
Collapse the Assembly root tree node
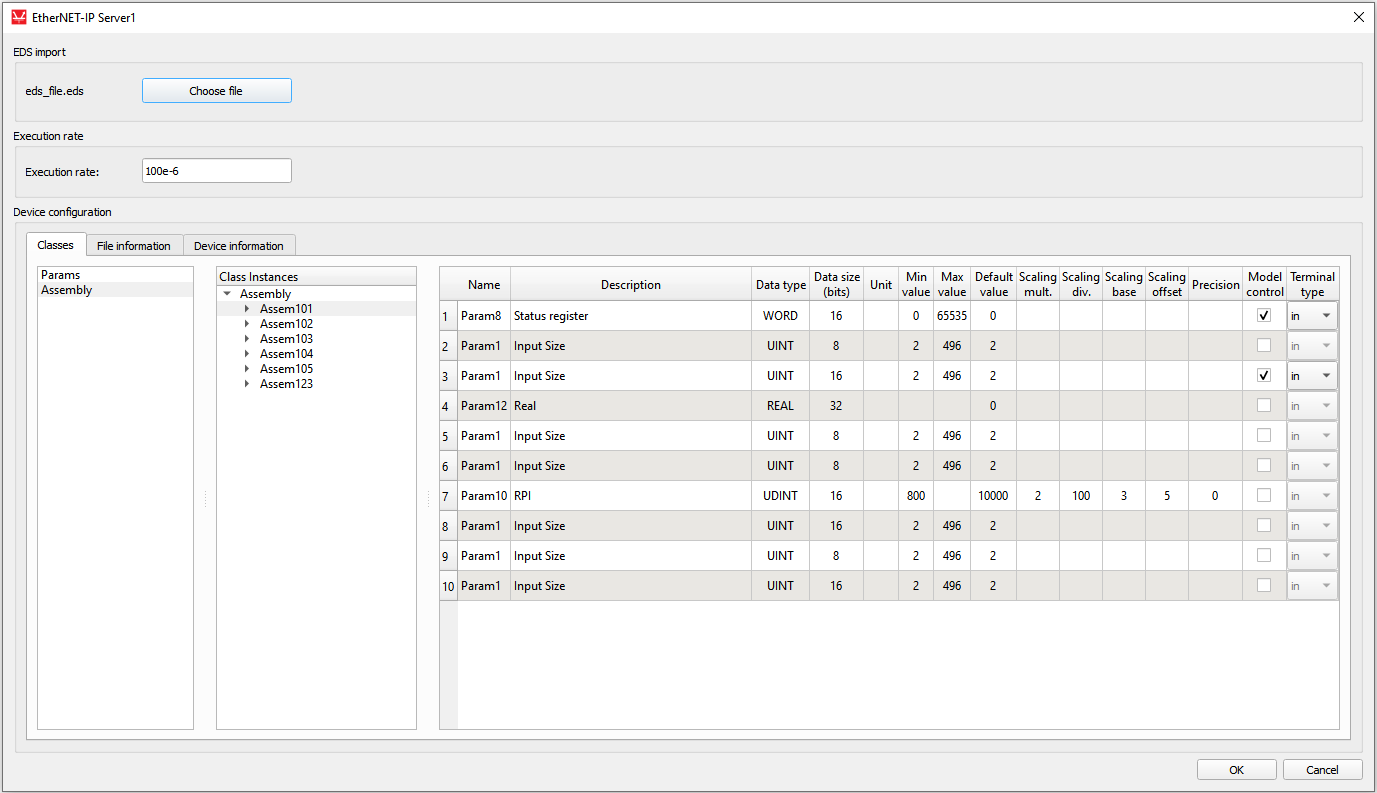pos(228,294)
